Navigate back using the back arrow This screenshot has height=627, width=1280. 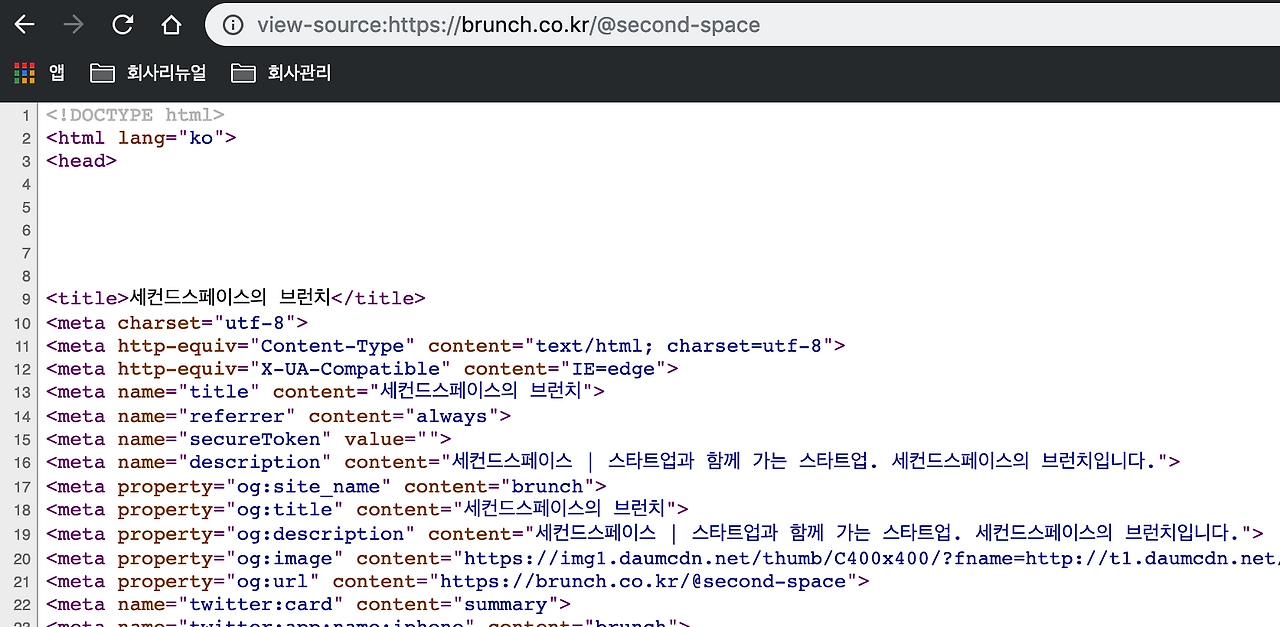[24, 24]
